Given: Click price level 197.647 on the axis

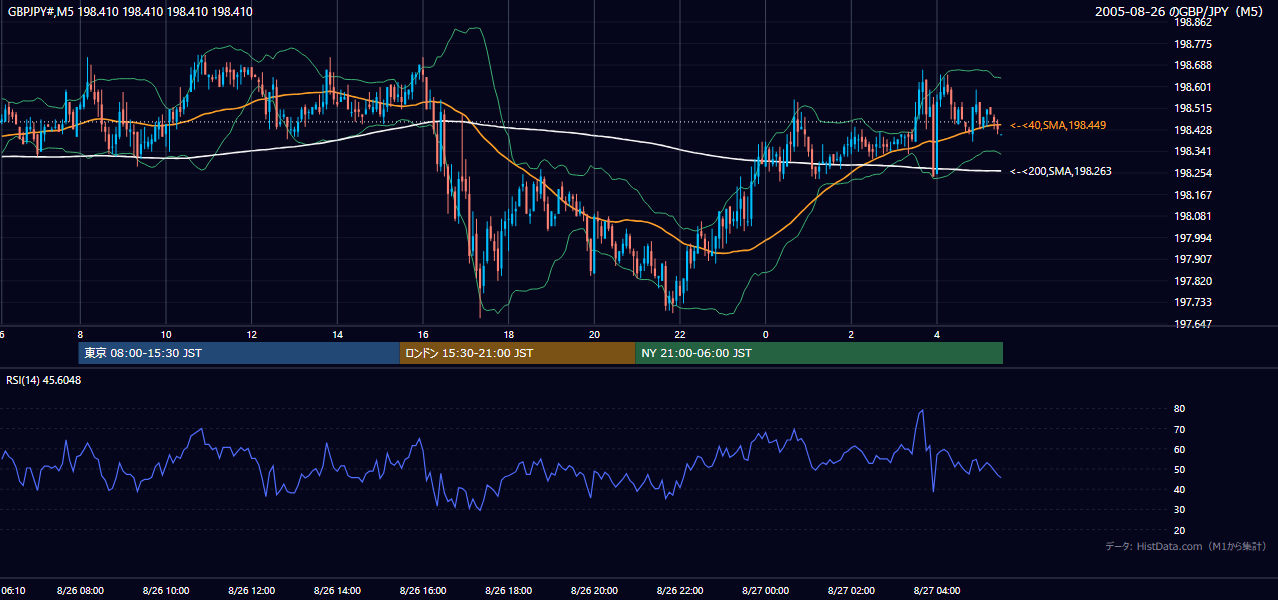Looking at the screenshot, I should pos(1193,324).
